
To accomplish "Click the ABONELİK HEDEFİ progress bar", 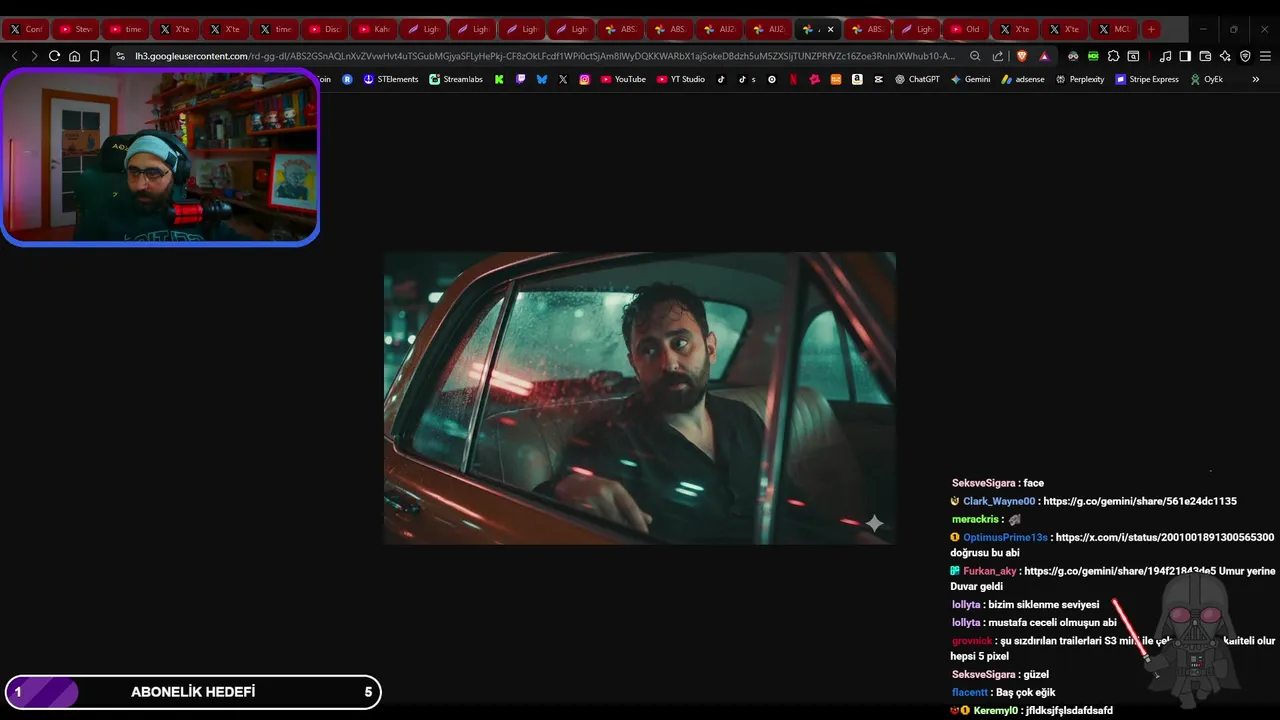I will tap(193, 692).
